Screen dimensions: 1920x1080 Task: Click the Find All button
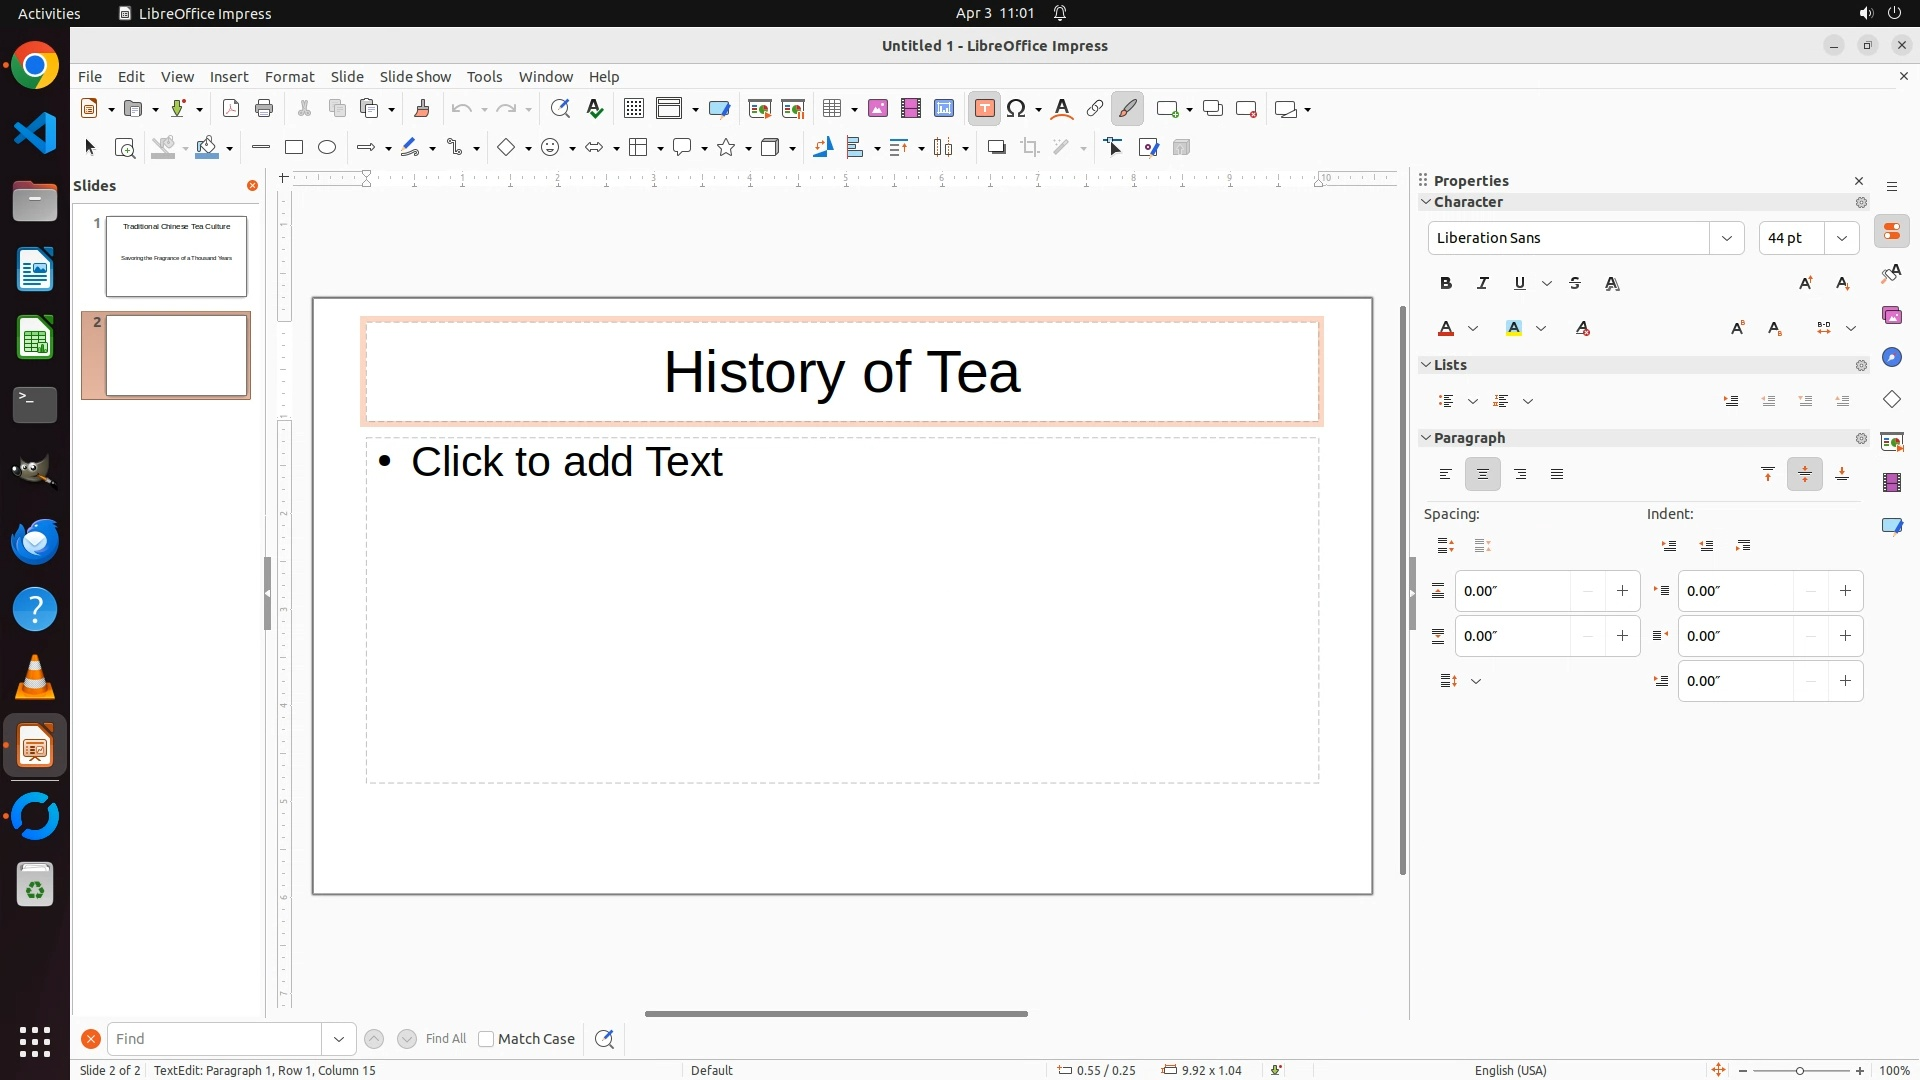pos(446,1039)
